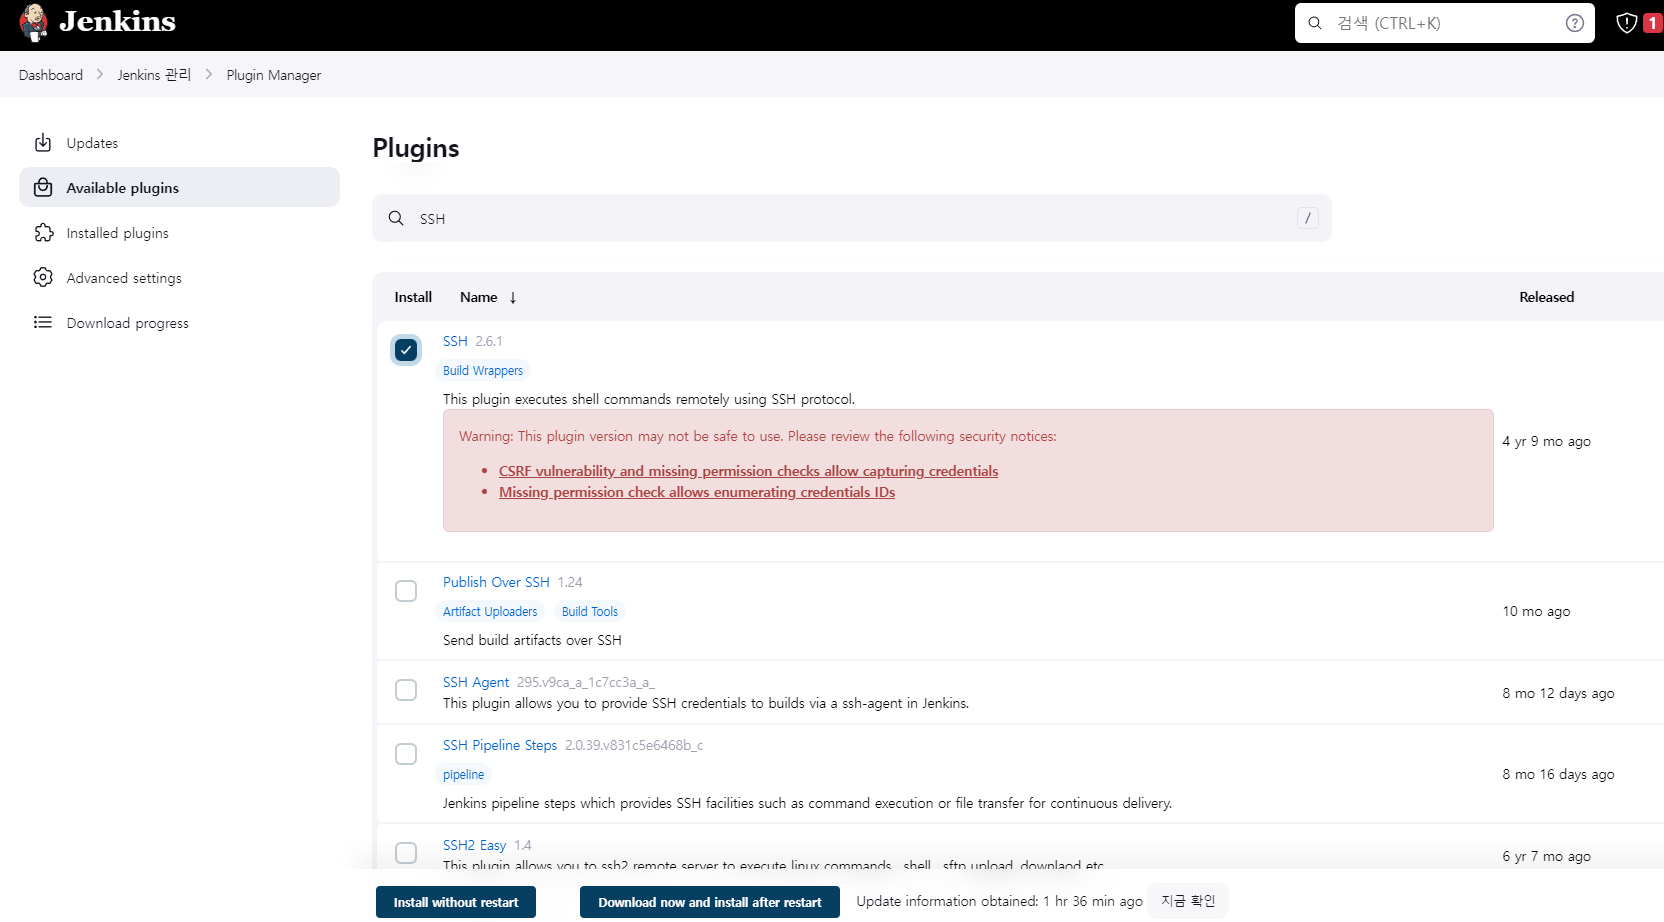Viewport: 1664px width, 922px height.
Task: Open the SSH plugin link
Action: 455,341
